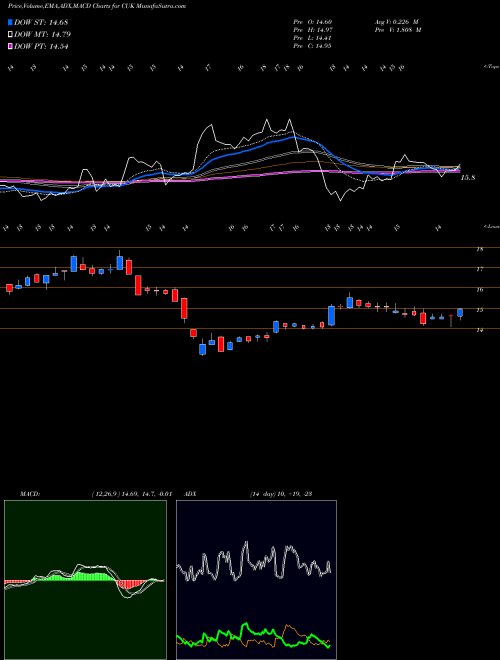The image size is (500, 660).
Task: Click the 'Pre O: 14.60' value
Action: point(312,21)
